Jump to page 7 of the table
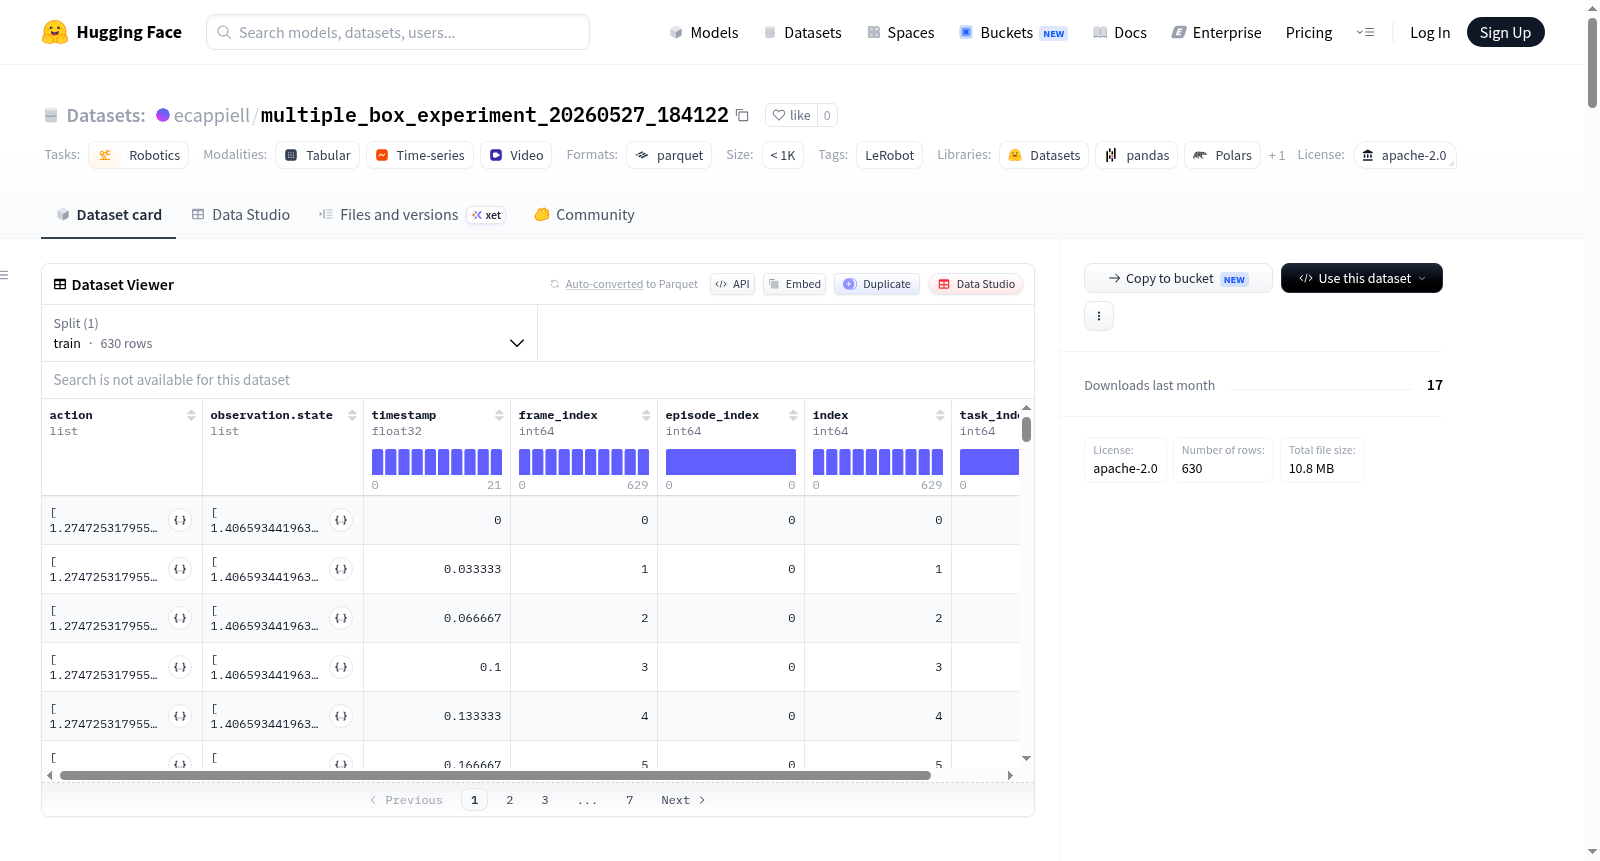 pyautogui.click(x=630, y=800)
